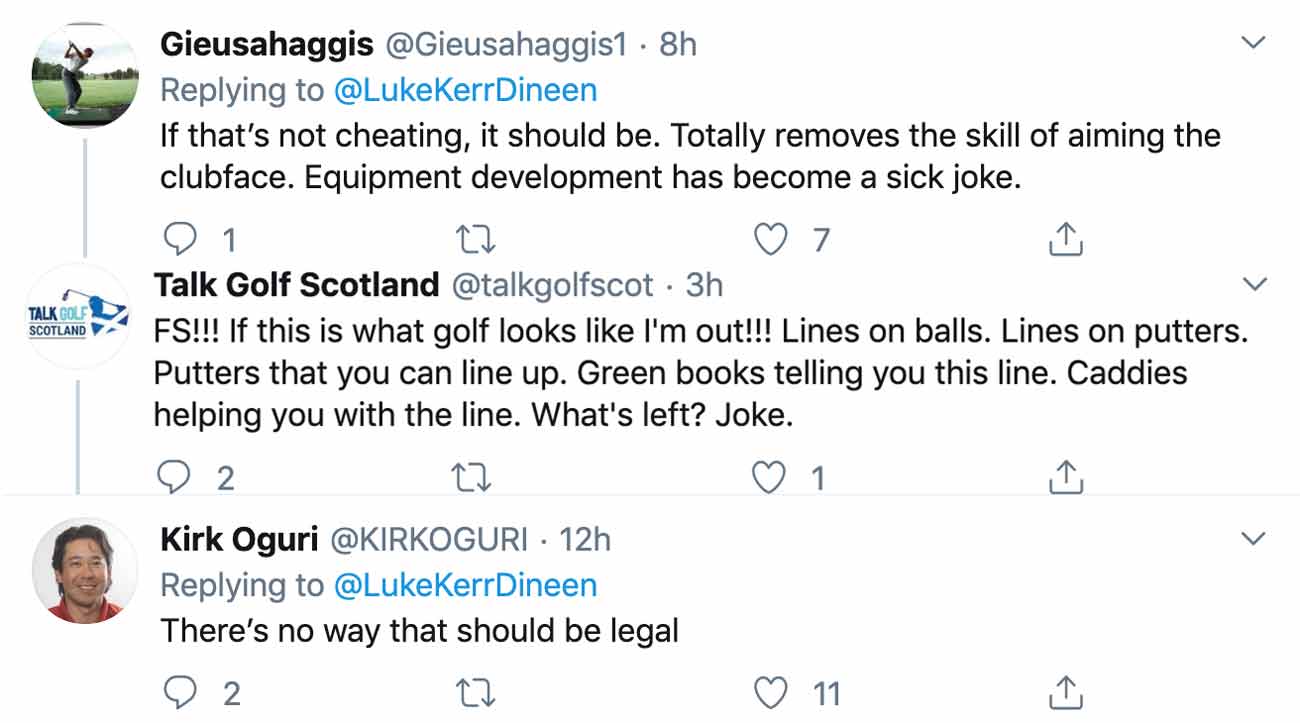
Task: Share Kirk Oguri's tweet
Action: coord(1066,692)
